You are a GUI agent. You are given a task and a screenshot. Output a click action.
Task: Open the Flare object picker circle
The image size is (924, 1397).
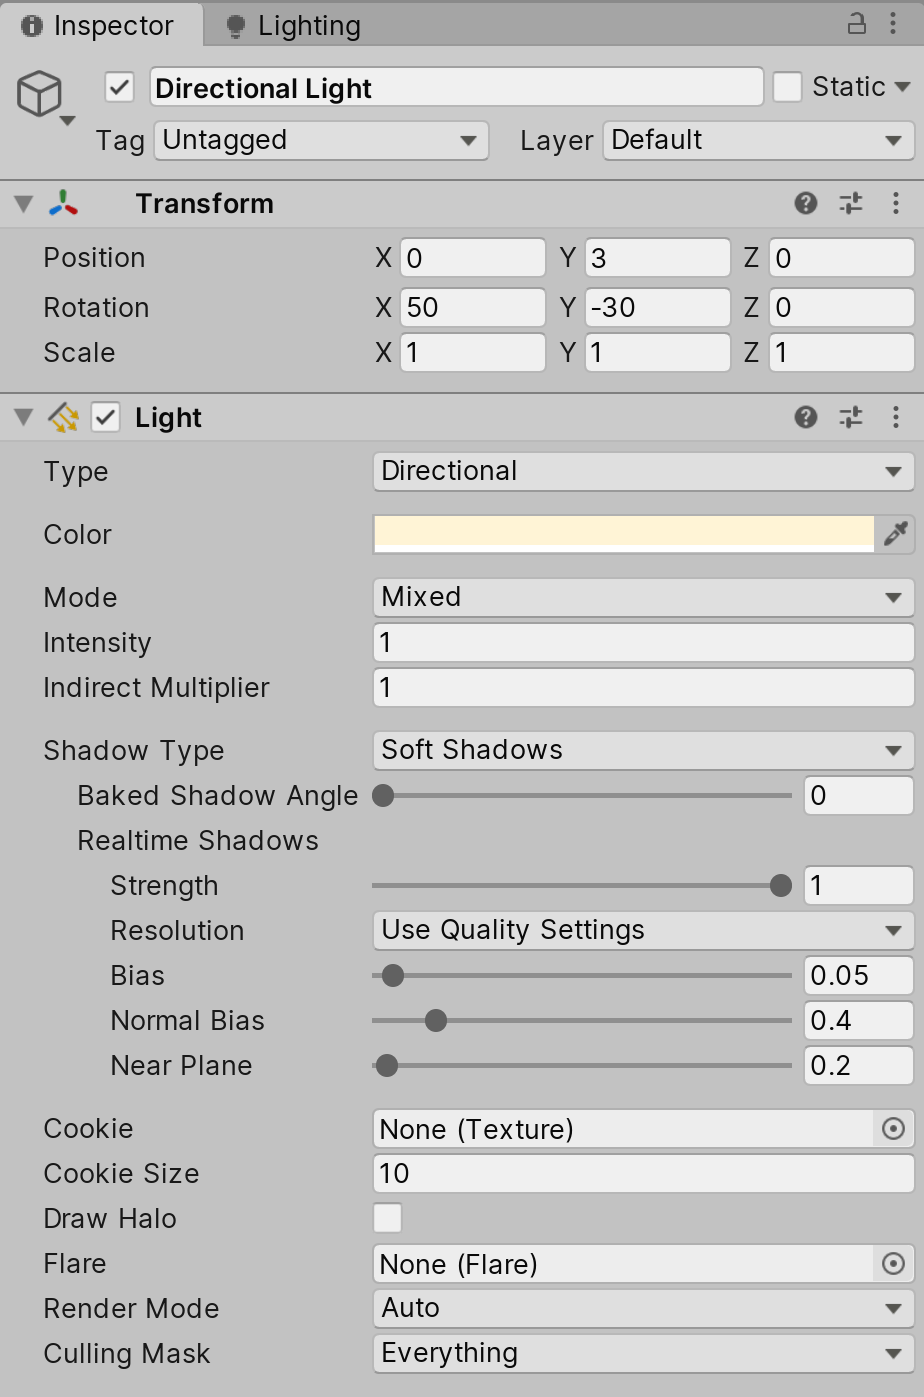point(893,1264)
